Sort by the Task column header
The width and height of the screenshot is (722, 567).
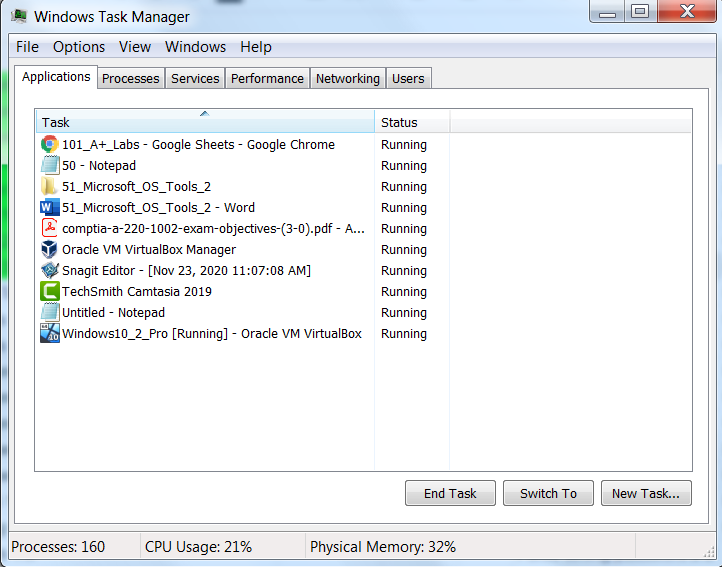pos(205,123)
